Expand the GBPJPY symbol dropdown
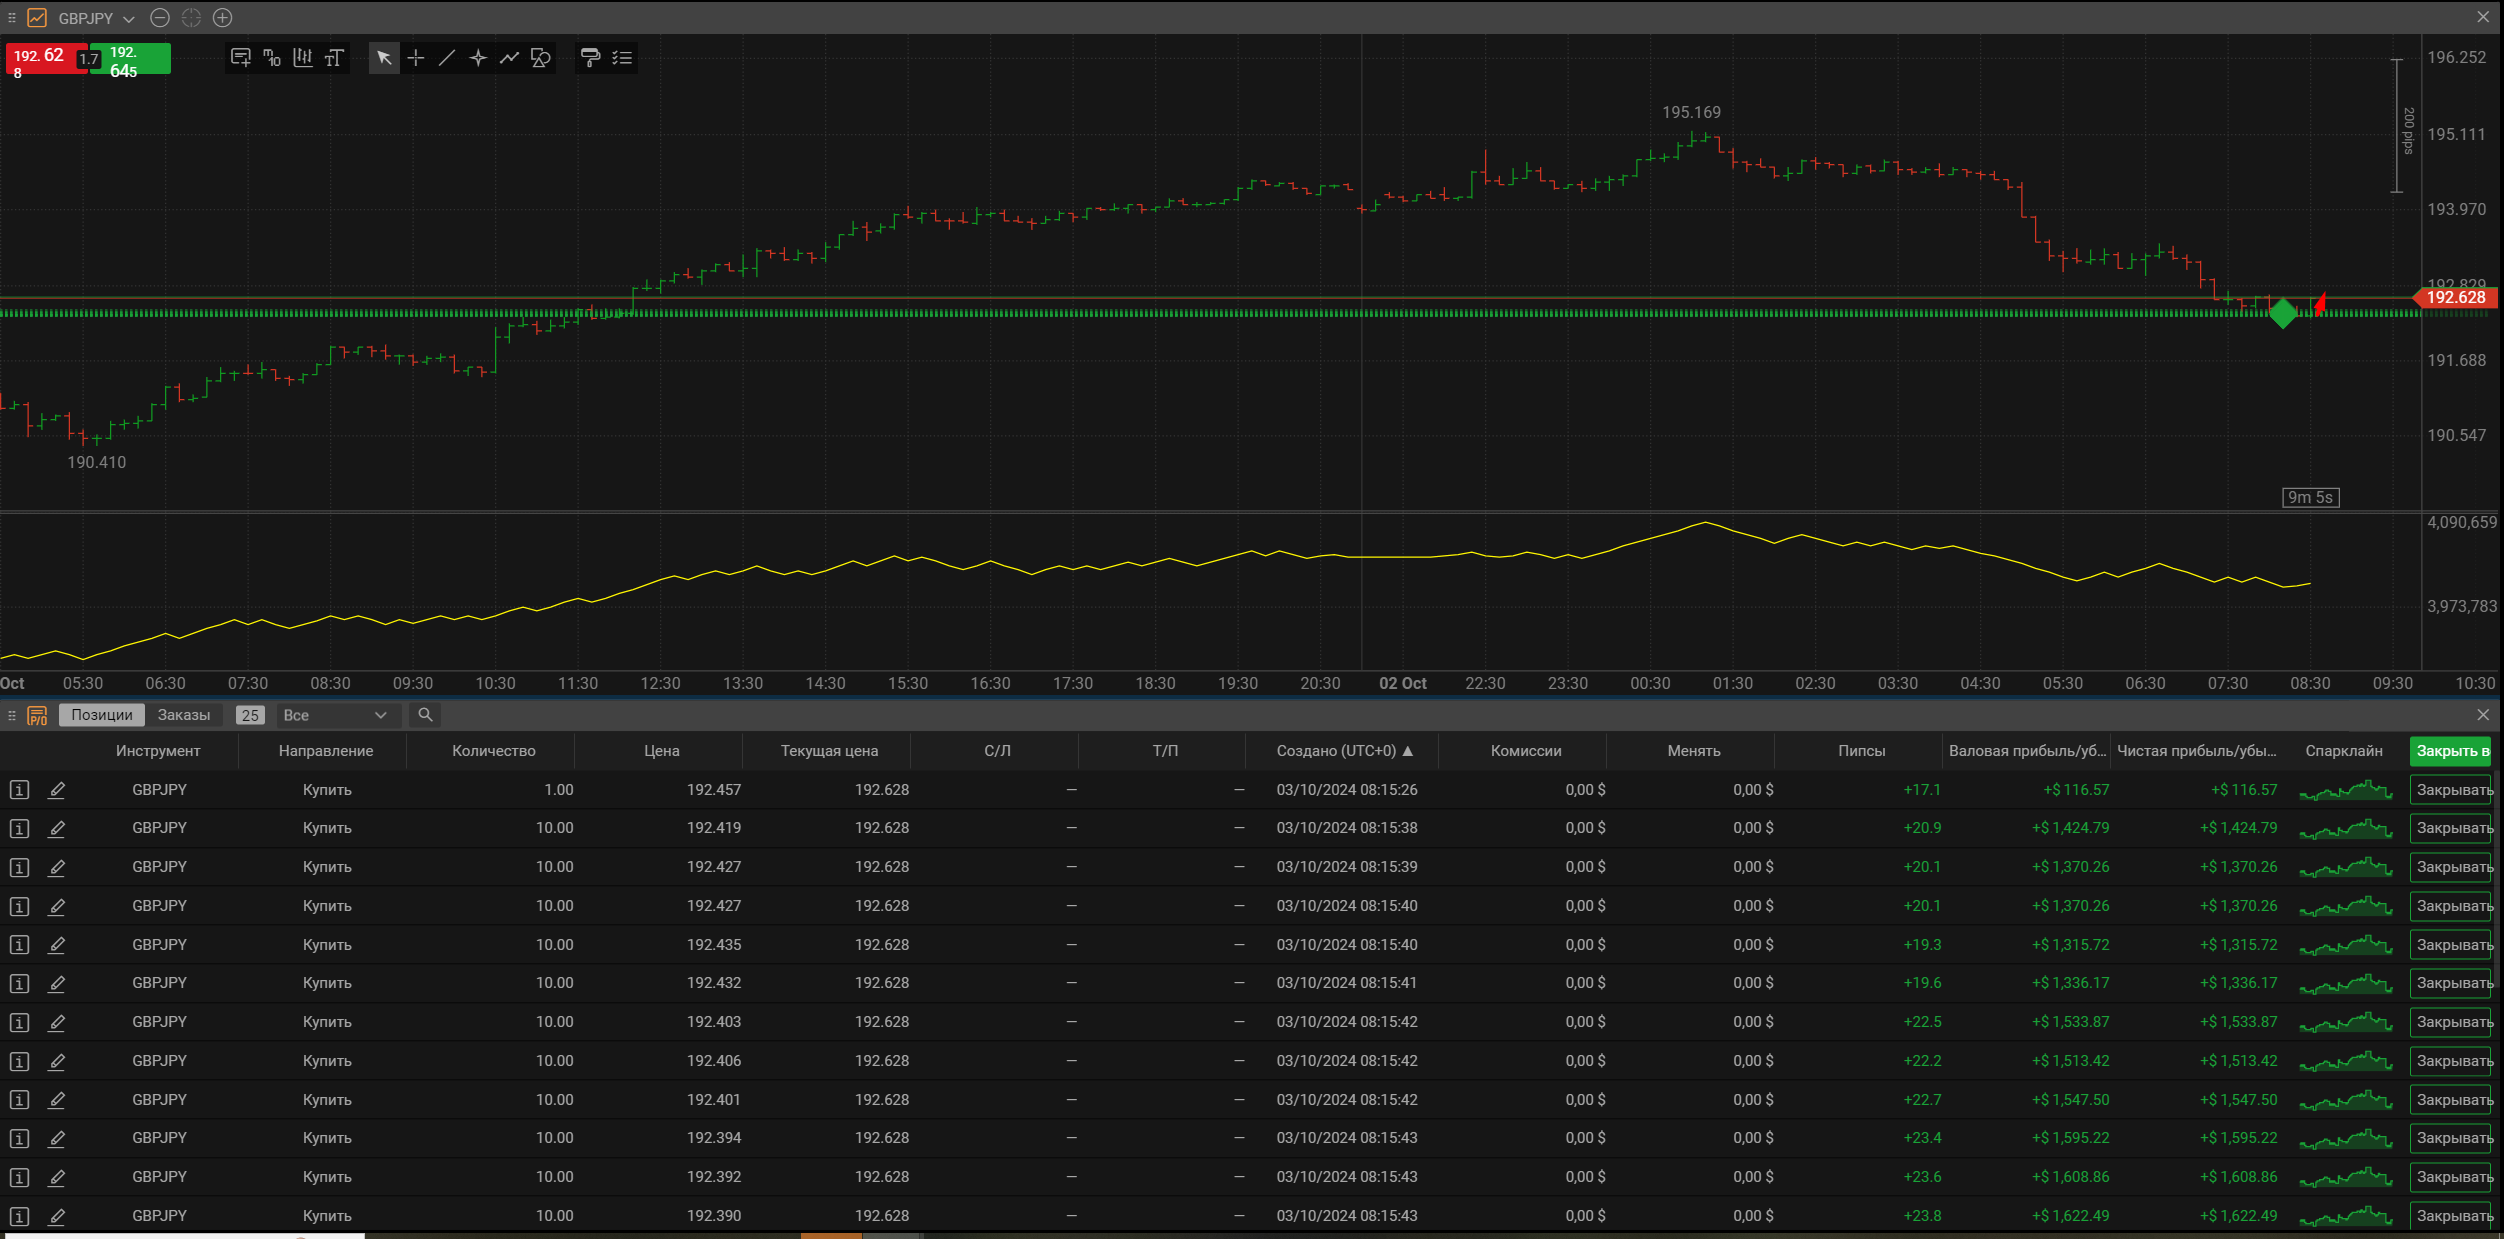This screenshot has height=1239, width=2504. 129,19
